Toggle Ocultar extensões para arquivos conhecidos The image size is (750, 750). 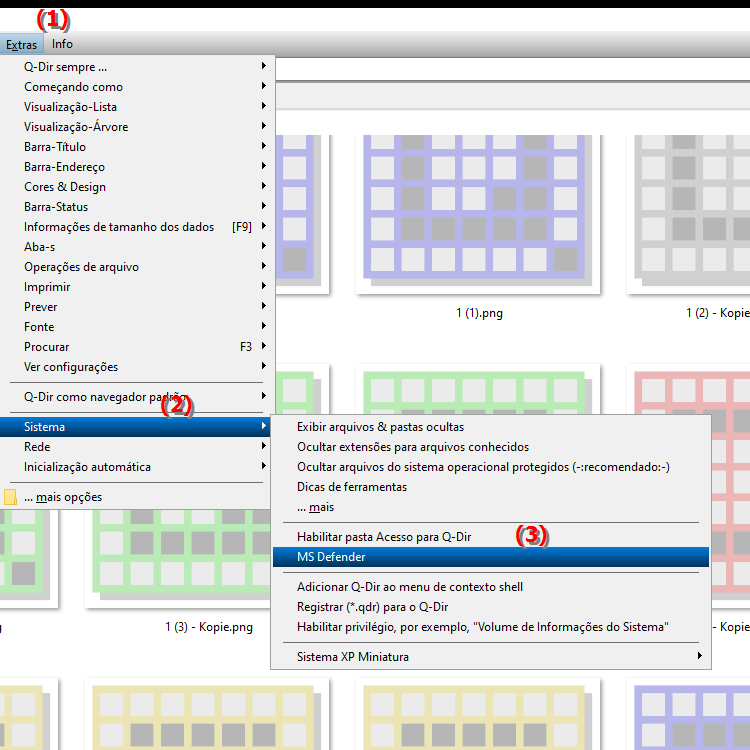[x=491, y=447]
